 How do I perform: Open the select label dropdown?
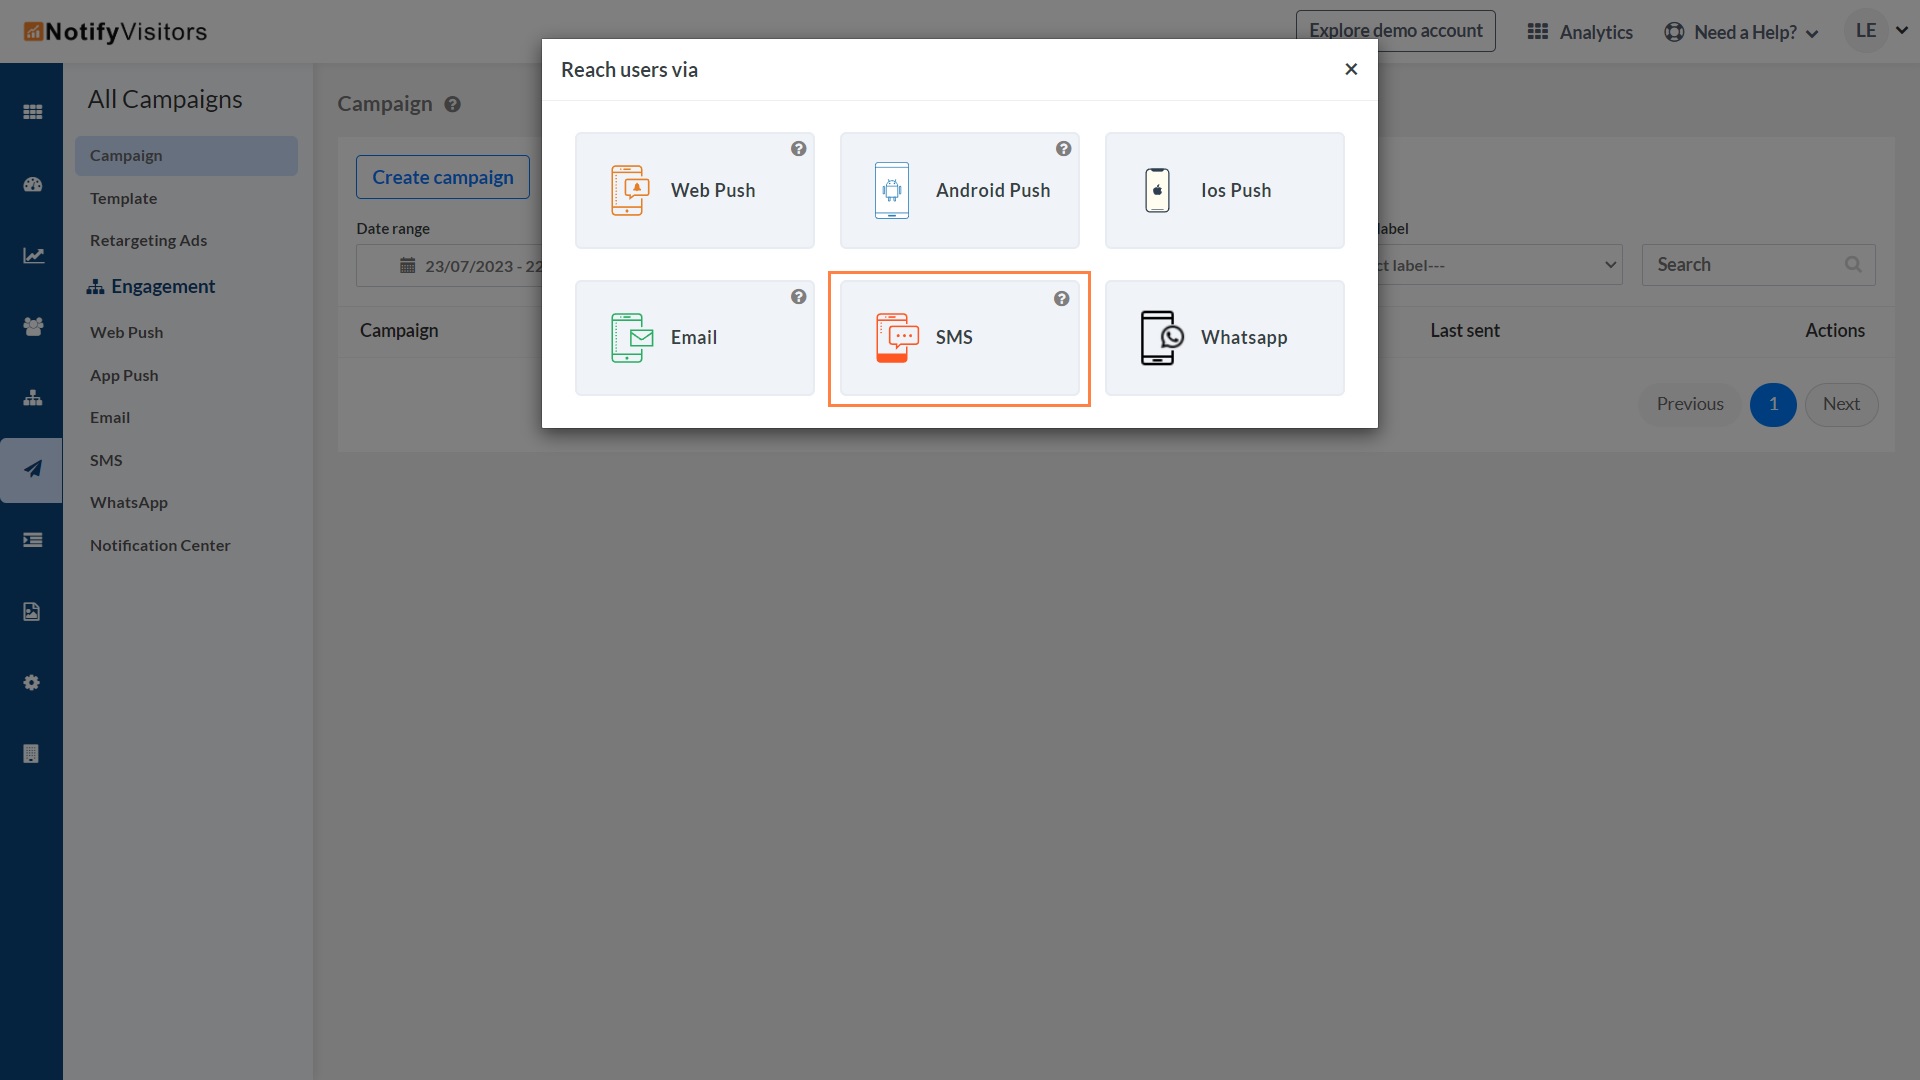coord(1500,265)
